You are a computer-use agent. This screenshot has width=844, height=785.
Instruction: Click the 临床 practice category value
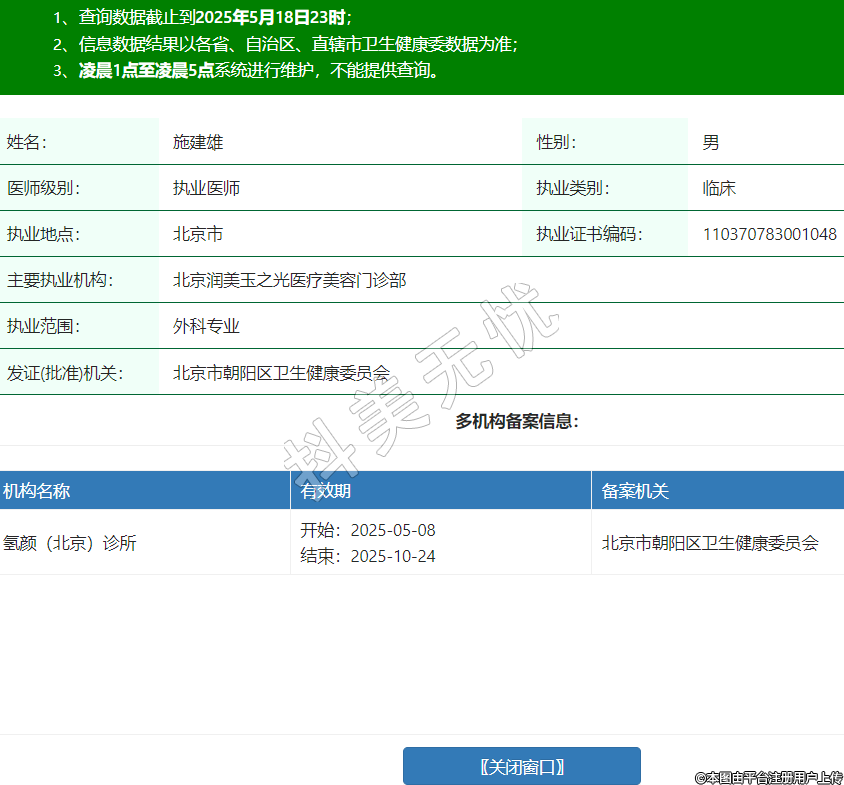[719, 188]
